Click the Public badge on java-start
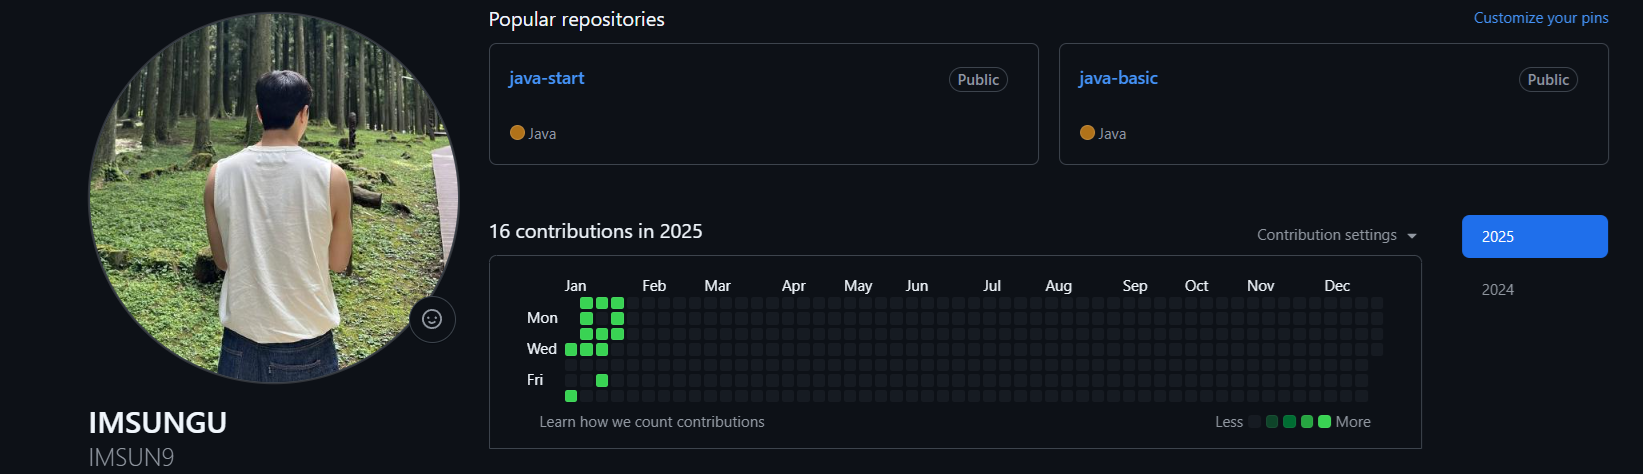 tap(977, 80)
